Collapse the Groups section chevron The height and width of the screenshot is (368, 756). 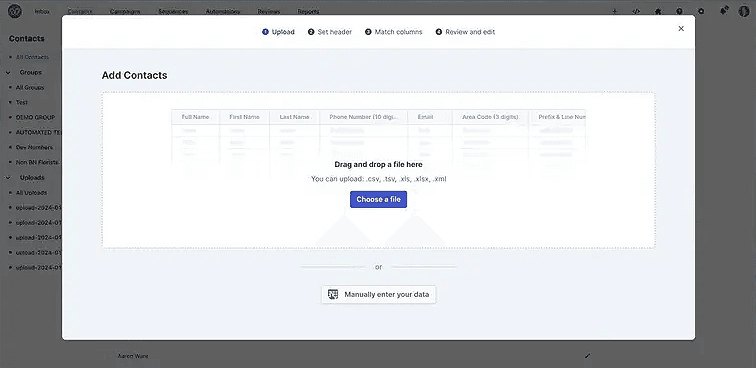click(x=9, y=72)
